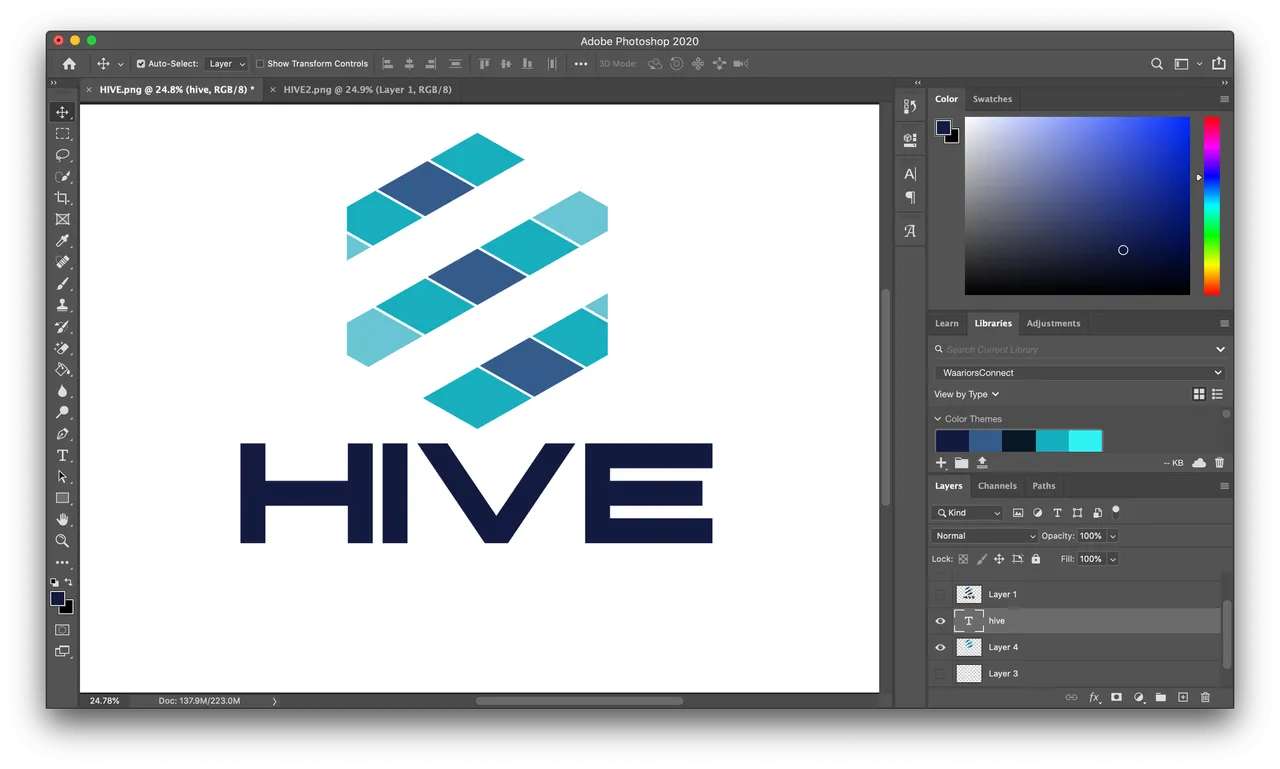Select the Zoom tool in toolbox

coord(62,541)
